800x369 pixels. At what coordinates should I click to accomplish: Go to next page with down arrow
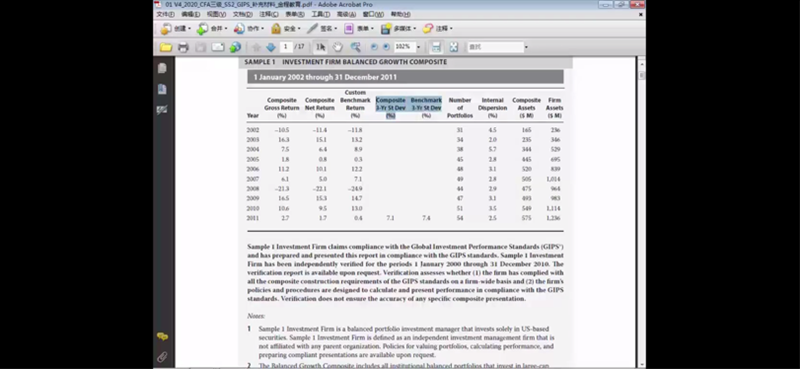271,47
